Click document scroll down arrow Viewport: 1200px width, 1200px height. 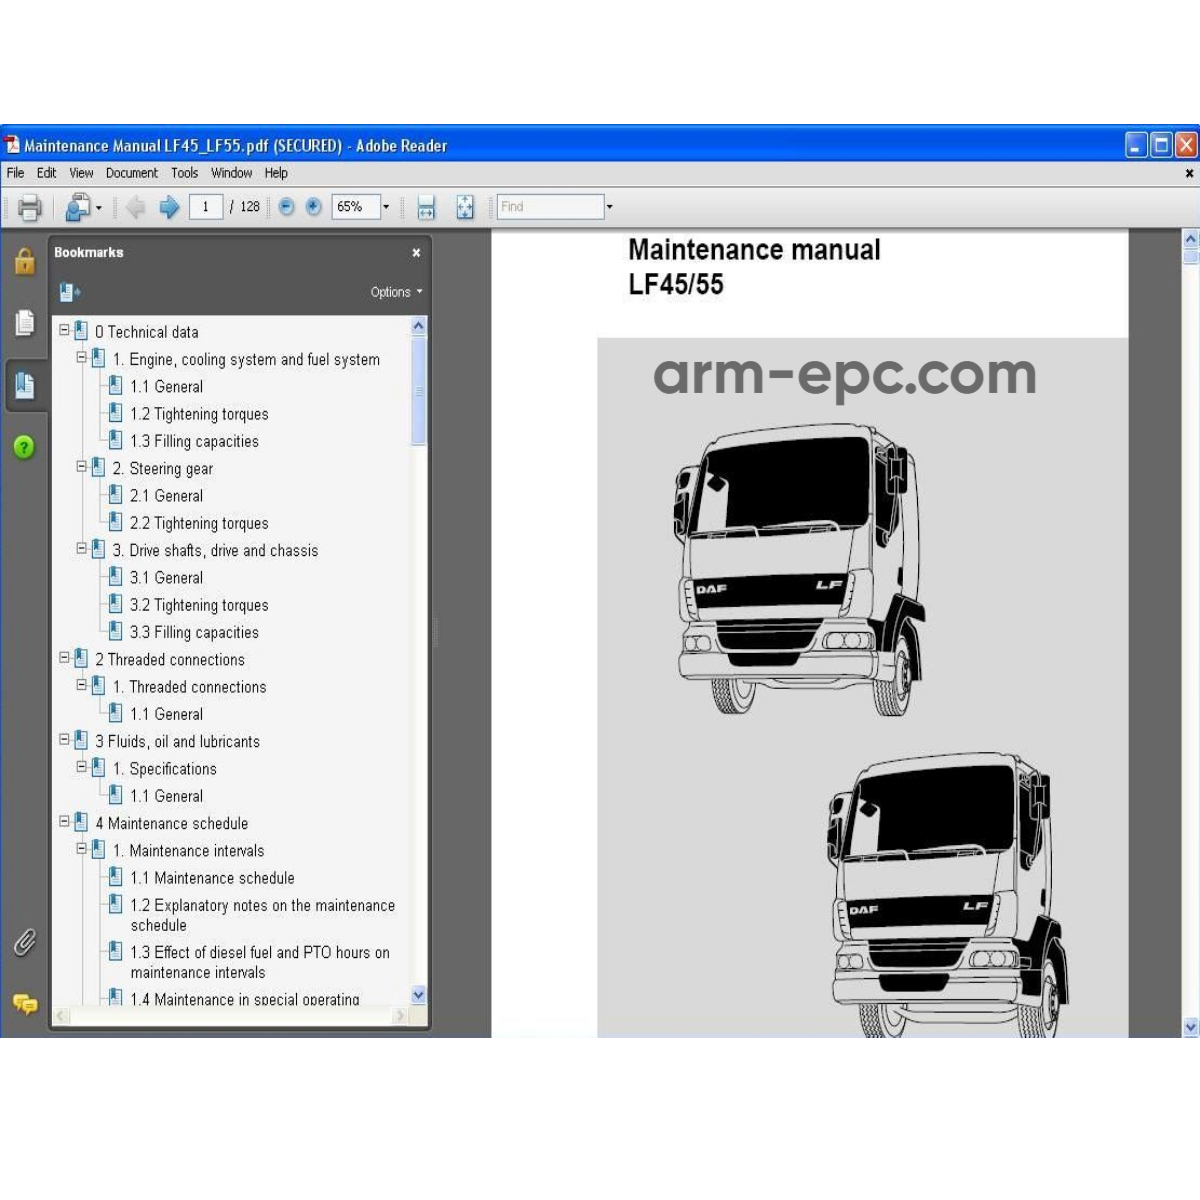click(1190, 1027)
